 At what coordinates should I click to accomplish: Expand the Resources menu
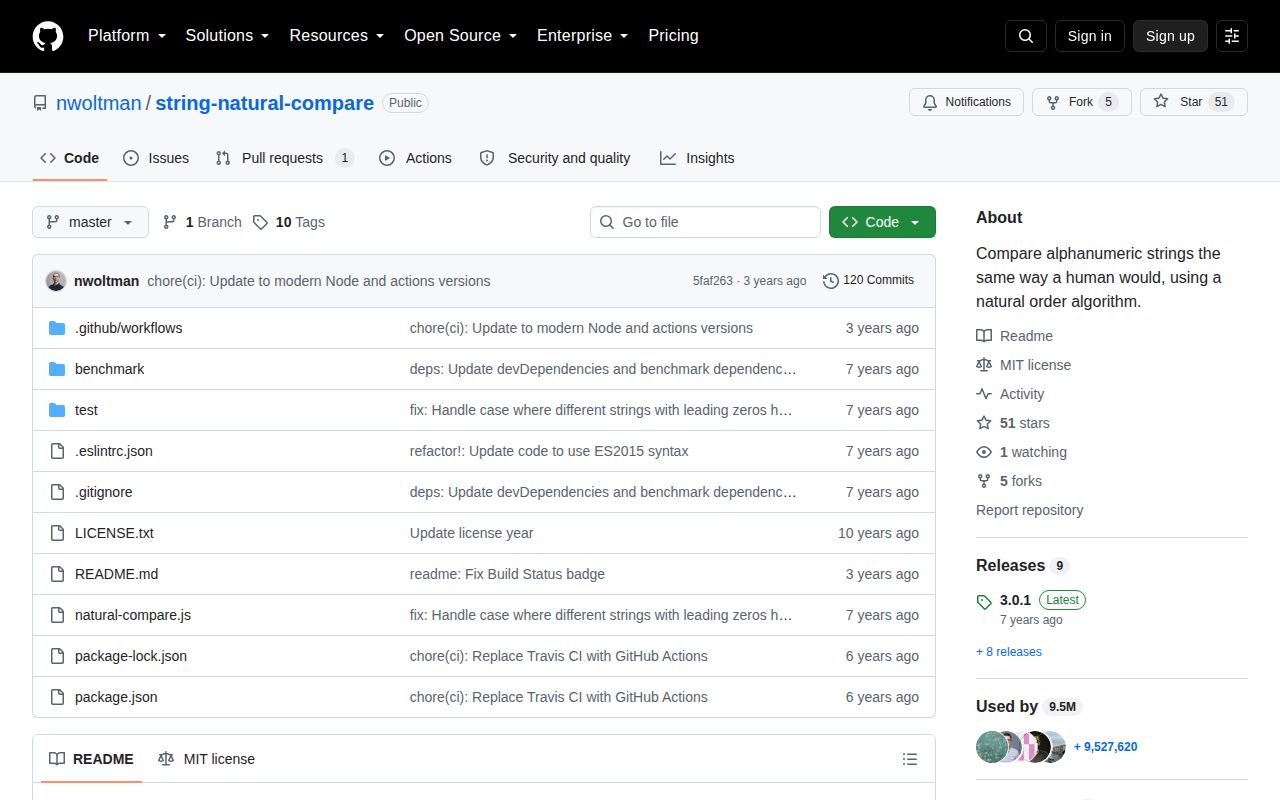pos(337,36)
